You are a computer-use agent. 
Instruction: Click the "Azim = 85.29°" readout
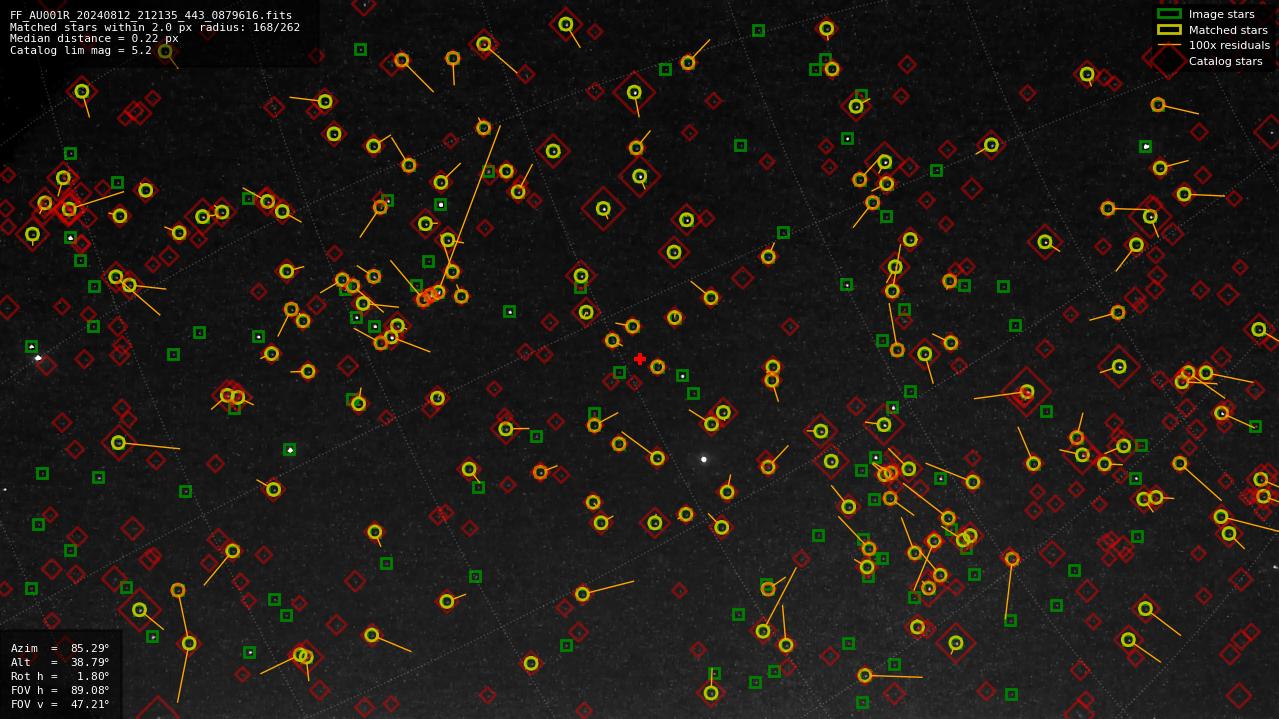click(x=60, y=648)
